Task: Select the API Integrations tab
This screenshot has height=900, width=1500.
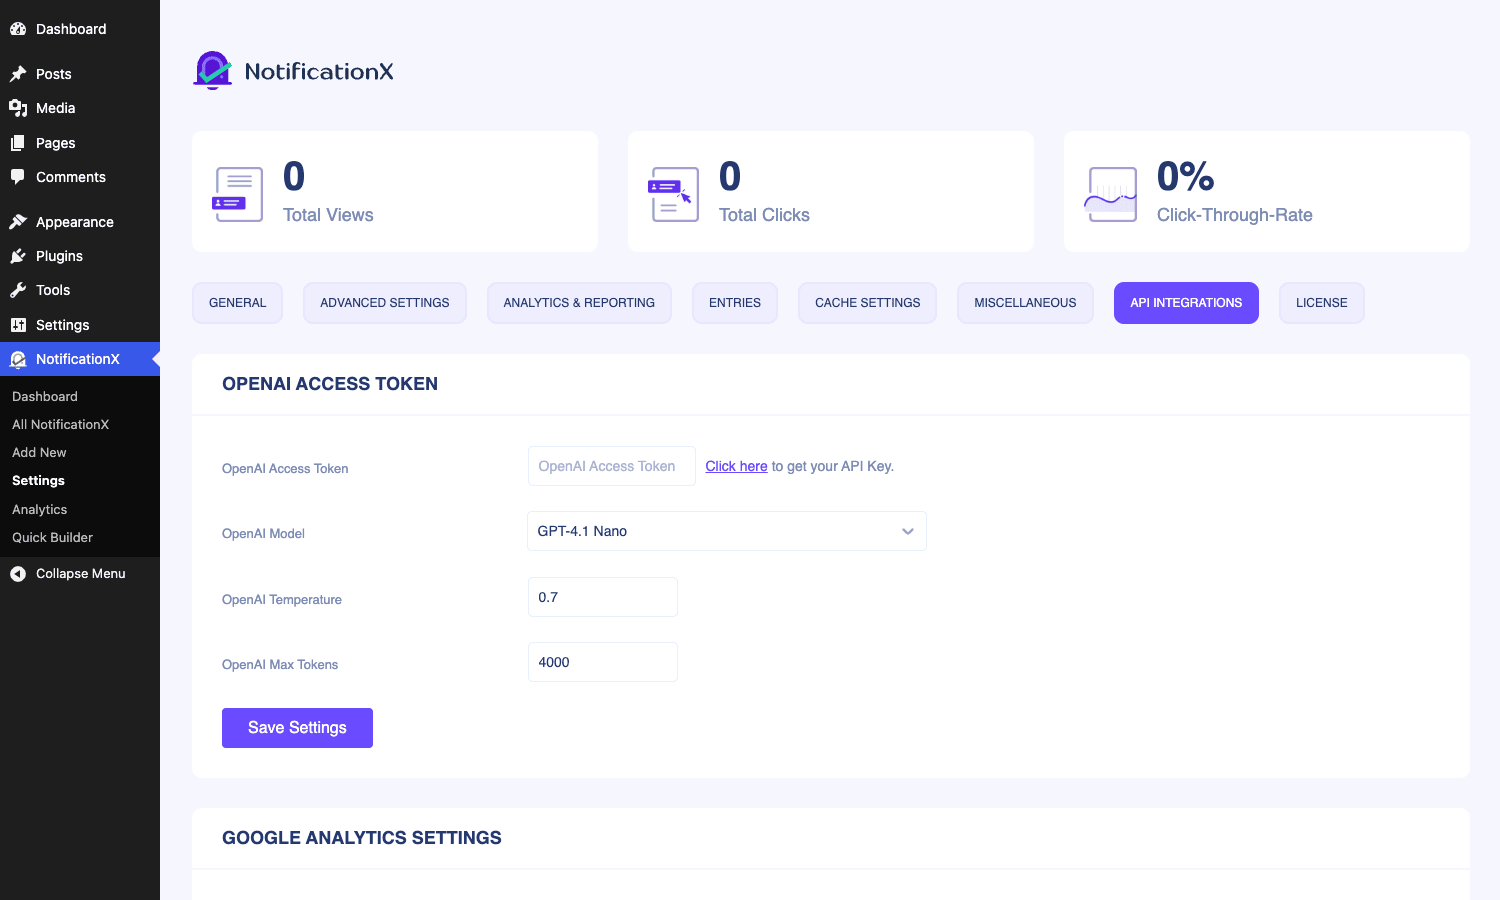Action: (x=1186, y=303)
